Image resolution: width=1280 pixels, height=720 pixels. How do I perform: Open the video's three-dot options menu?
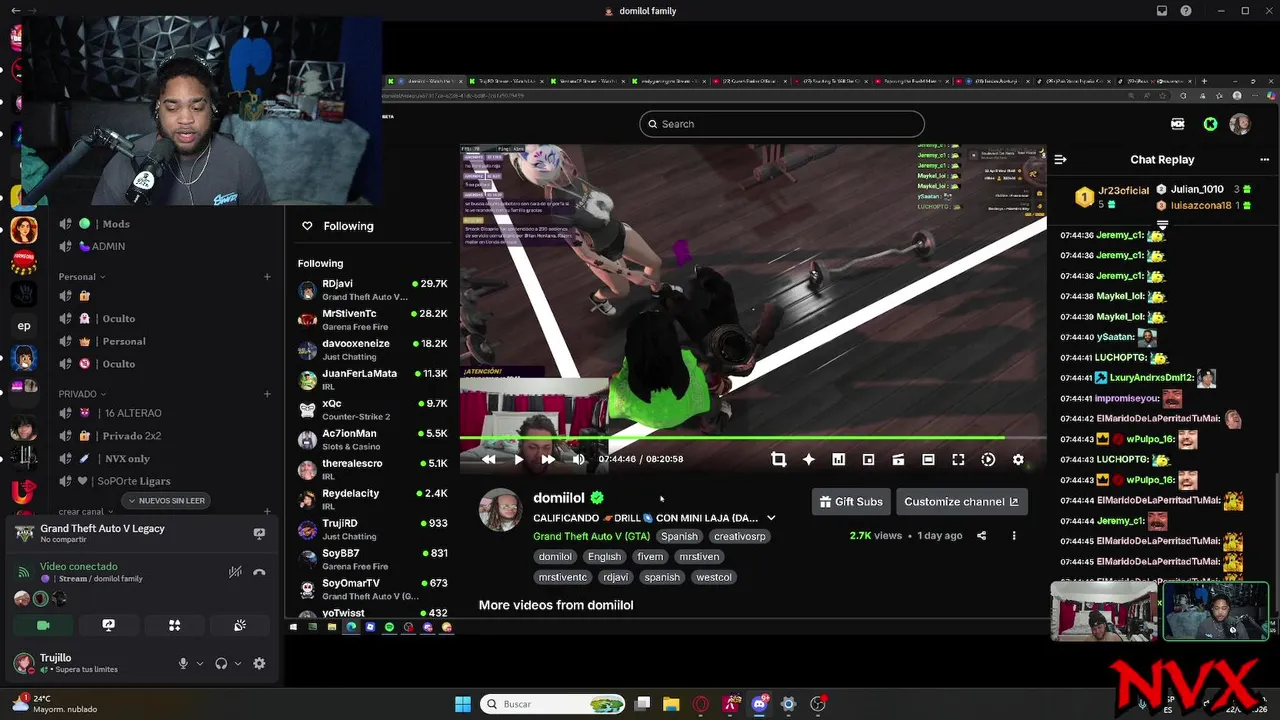1013,535
